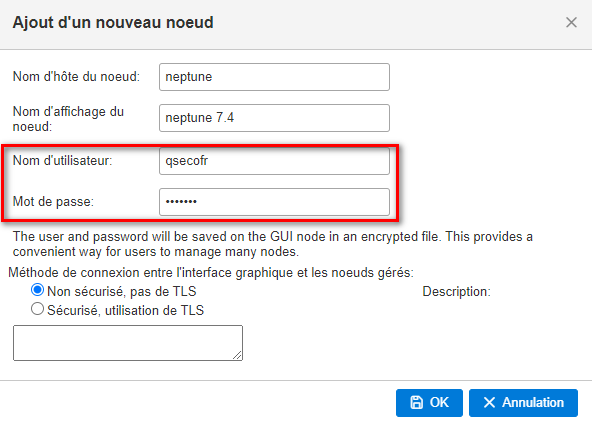Focus the node hostname field containing neptune

point(274,77)
